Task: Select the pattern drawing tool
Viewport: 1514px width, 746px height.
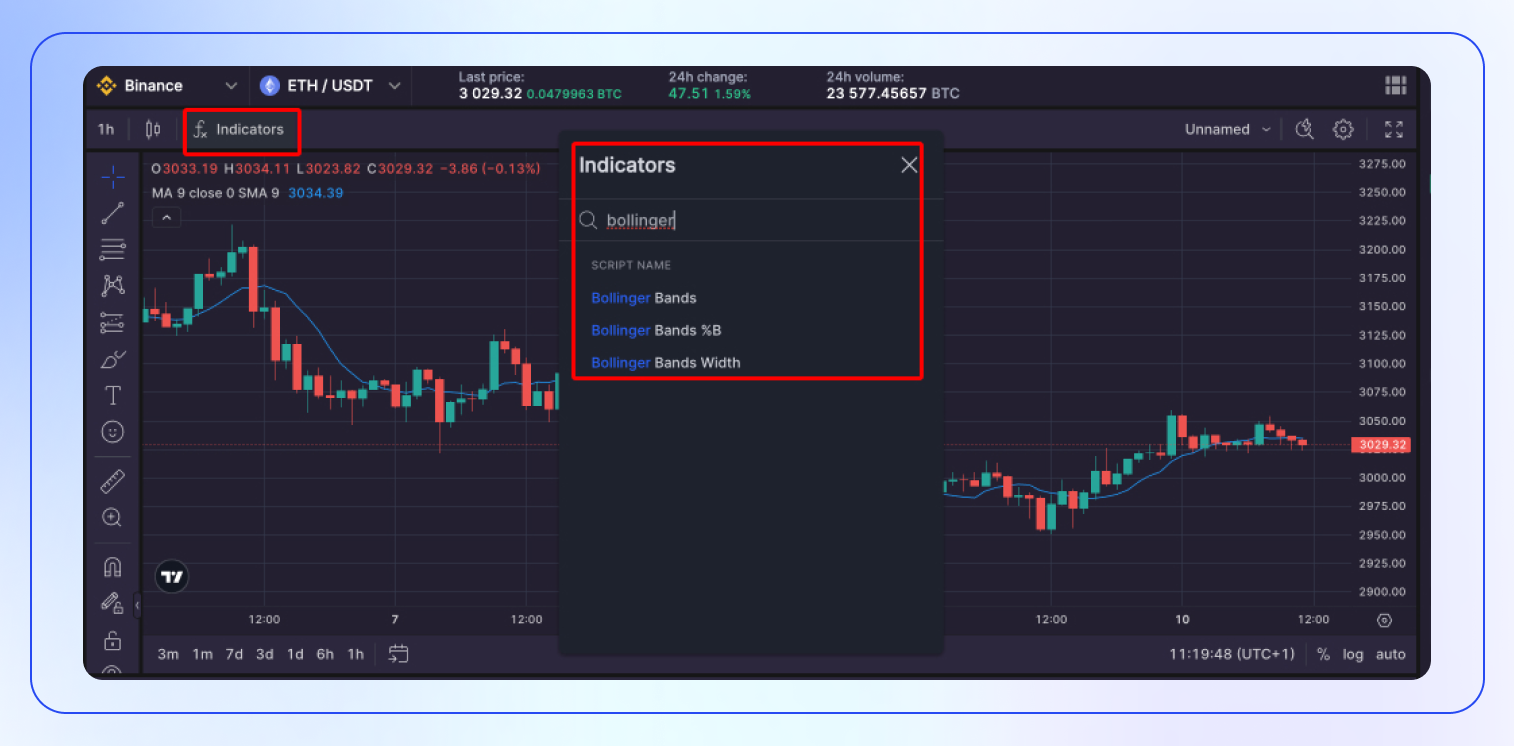Action: 113,285
